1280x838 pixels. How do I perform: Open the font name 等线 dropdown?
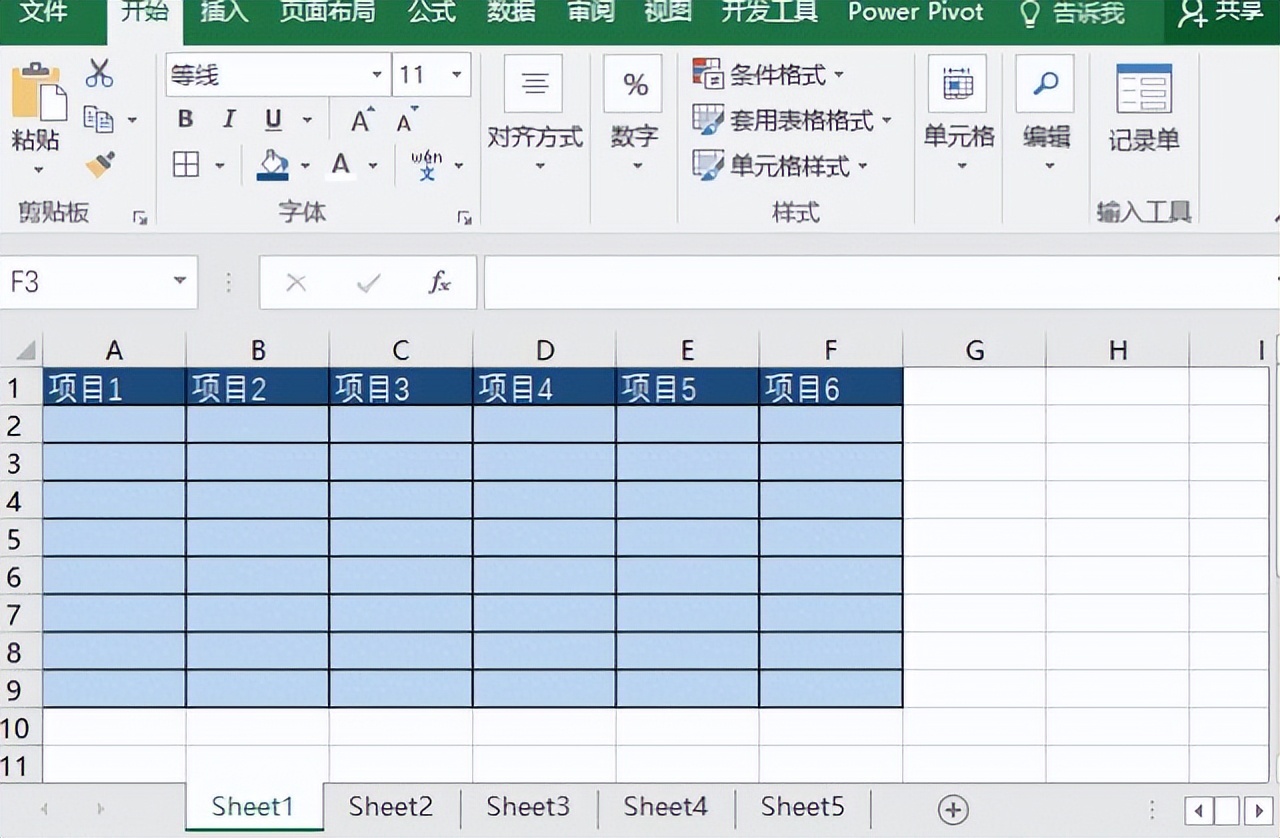[x=377, y=75]
